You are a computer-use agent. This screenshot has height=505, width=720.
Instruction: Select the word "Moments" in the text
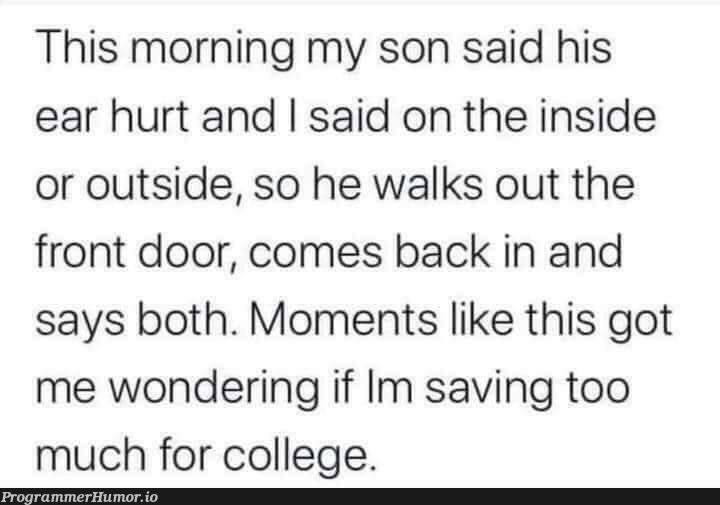pos(343,320)
